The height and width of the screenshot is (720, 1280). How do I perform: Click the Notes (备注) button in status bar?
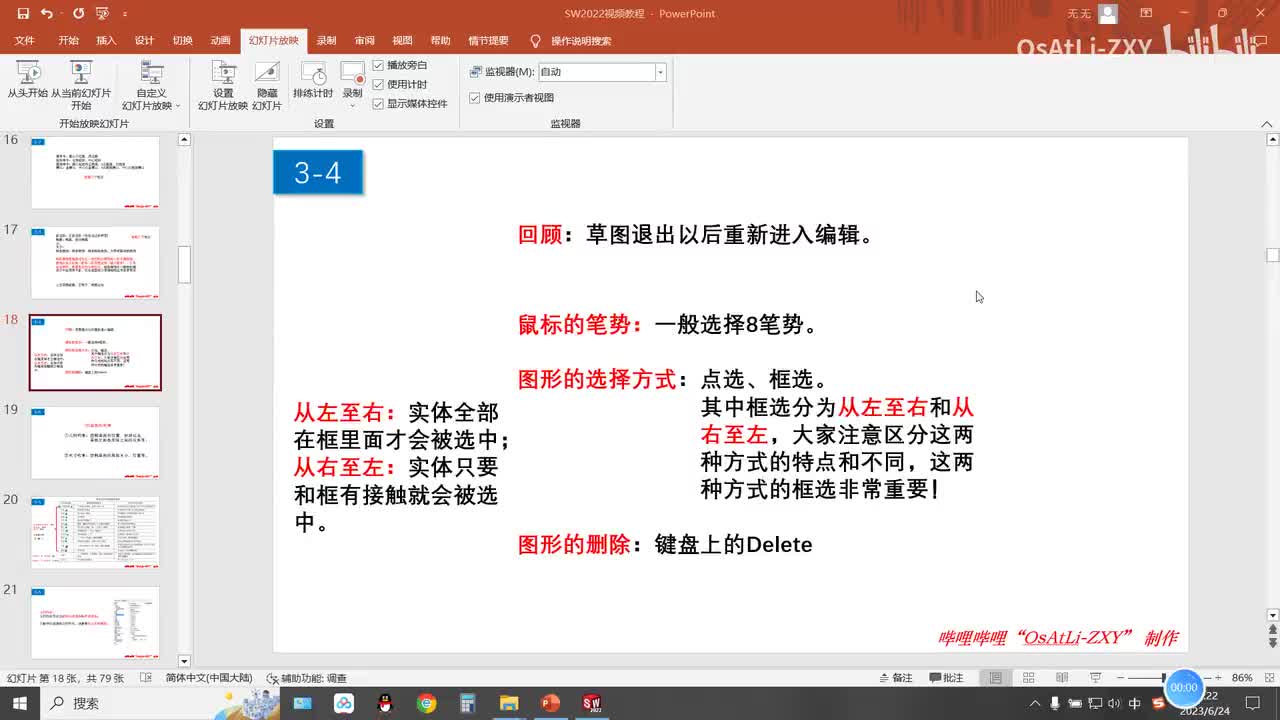895,678
